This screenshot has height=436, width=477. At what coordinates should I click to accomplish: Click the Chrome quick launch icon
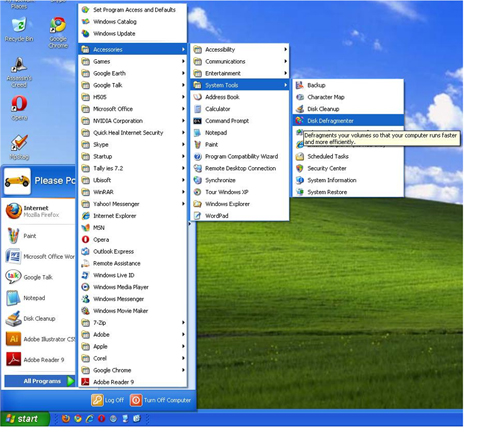(78, 419)
